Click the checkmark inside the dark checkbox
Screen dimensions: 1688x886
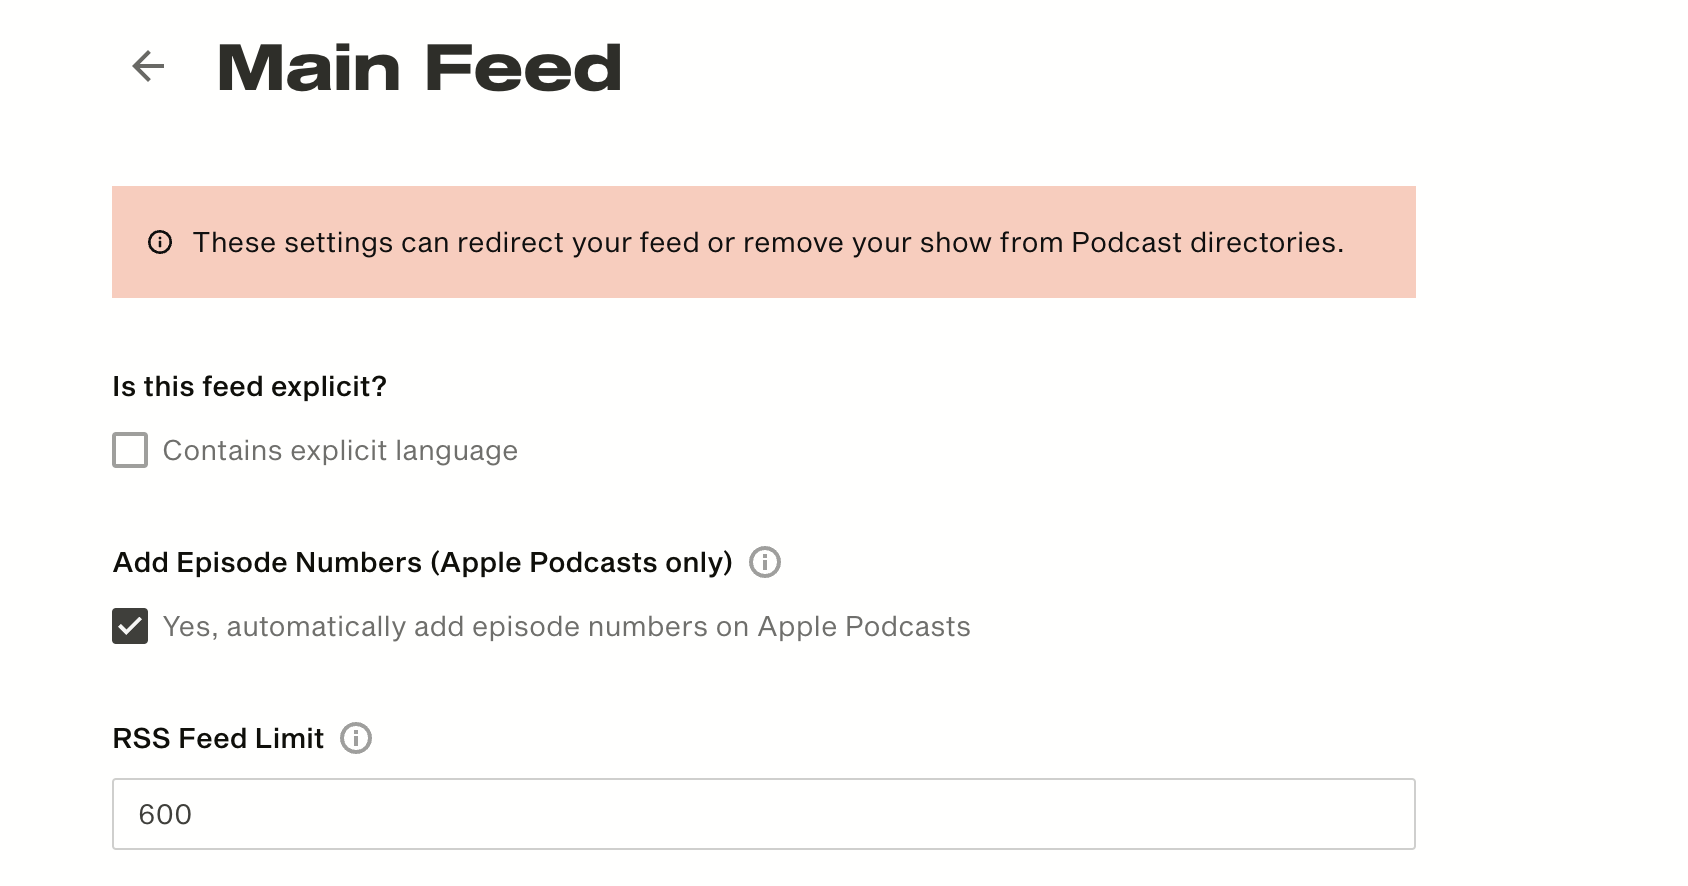130,626
